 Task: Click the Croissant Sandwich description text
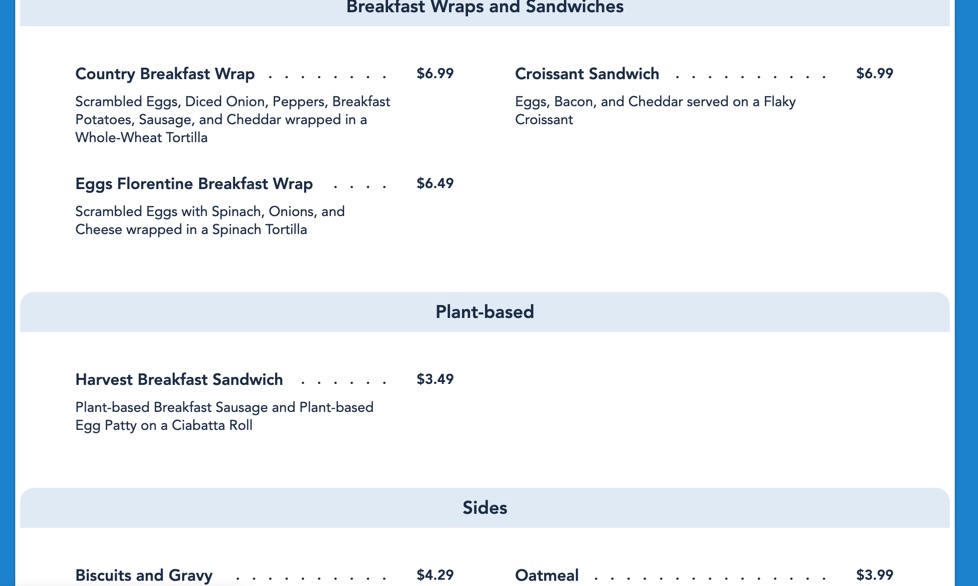click(655, 111)
